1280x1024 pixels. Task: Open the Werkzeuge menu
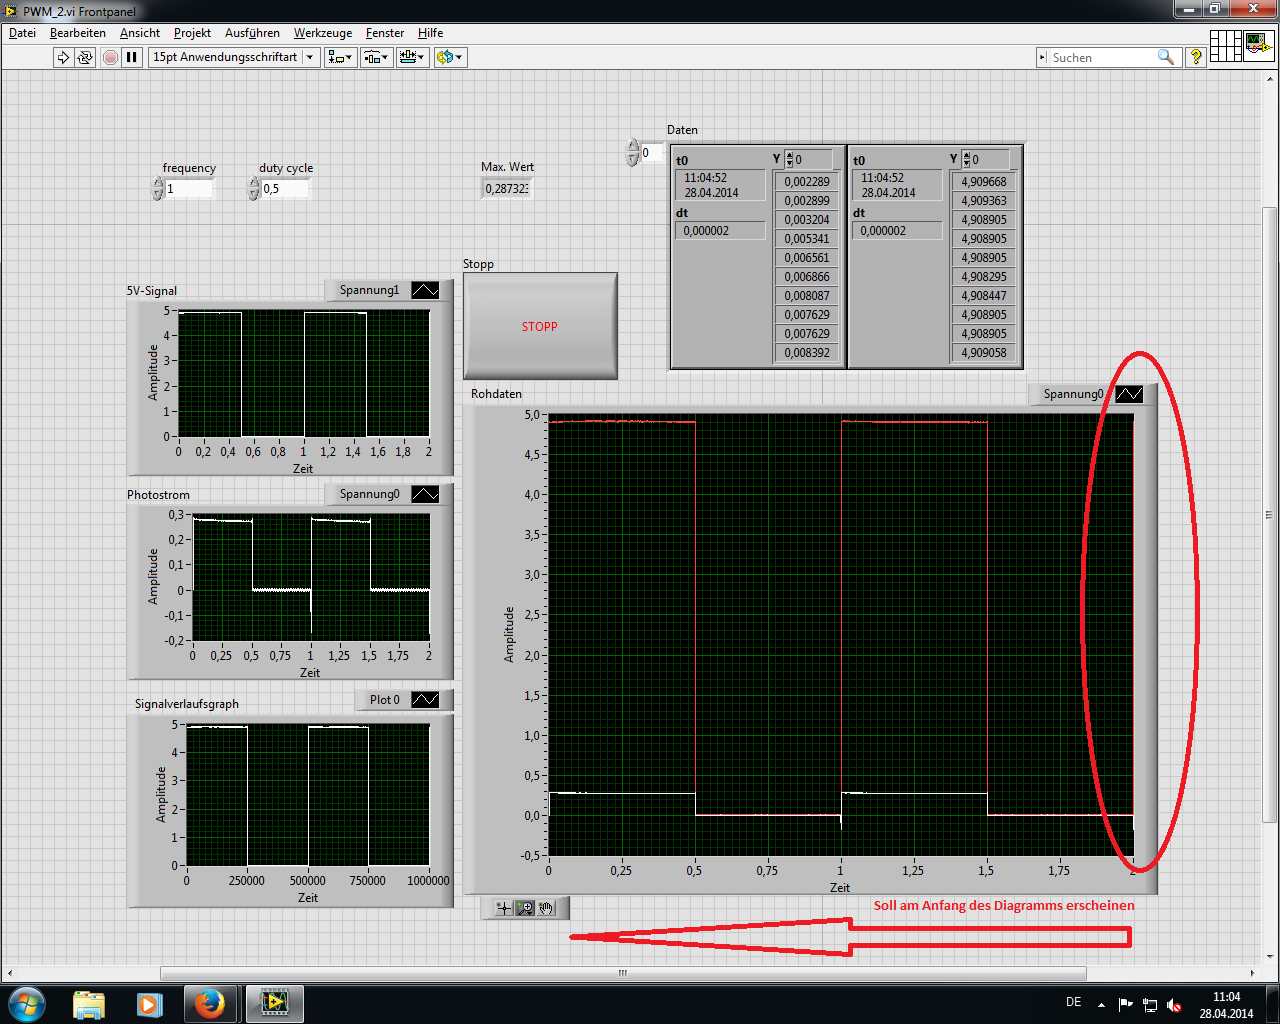(x=322, y=33)
